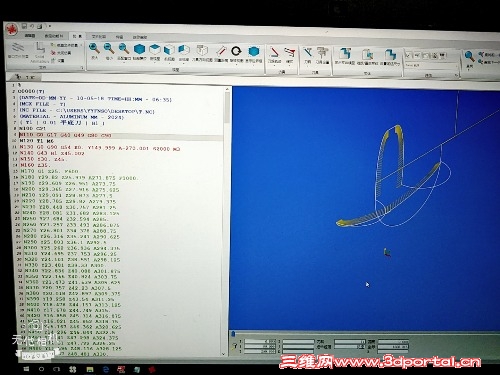Expand dropdown under red toolpath line icon
Viewport: 500px width, 375px height.
point(274,65)
